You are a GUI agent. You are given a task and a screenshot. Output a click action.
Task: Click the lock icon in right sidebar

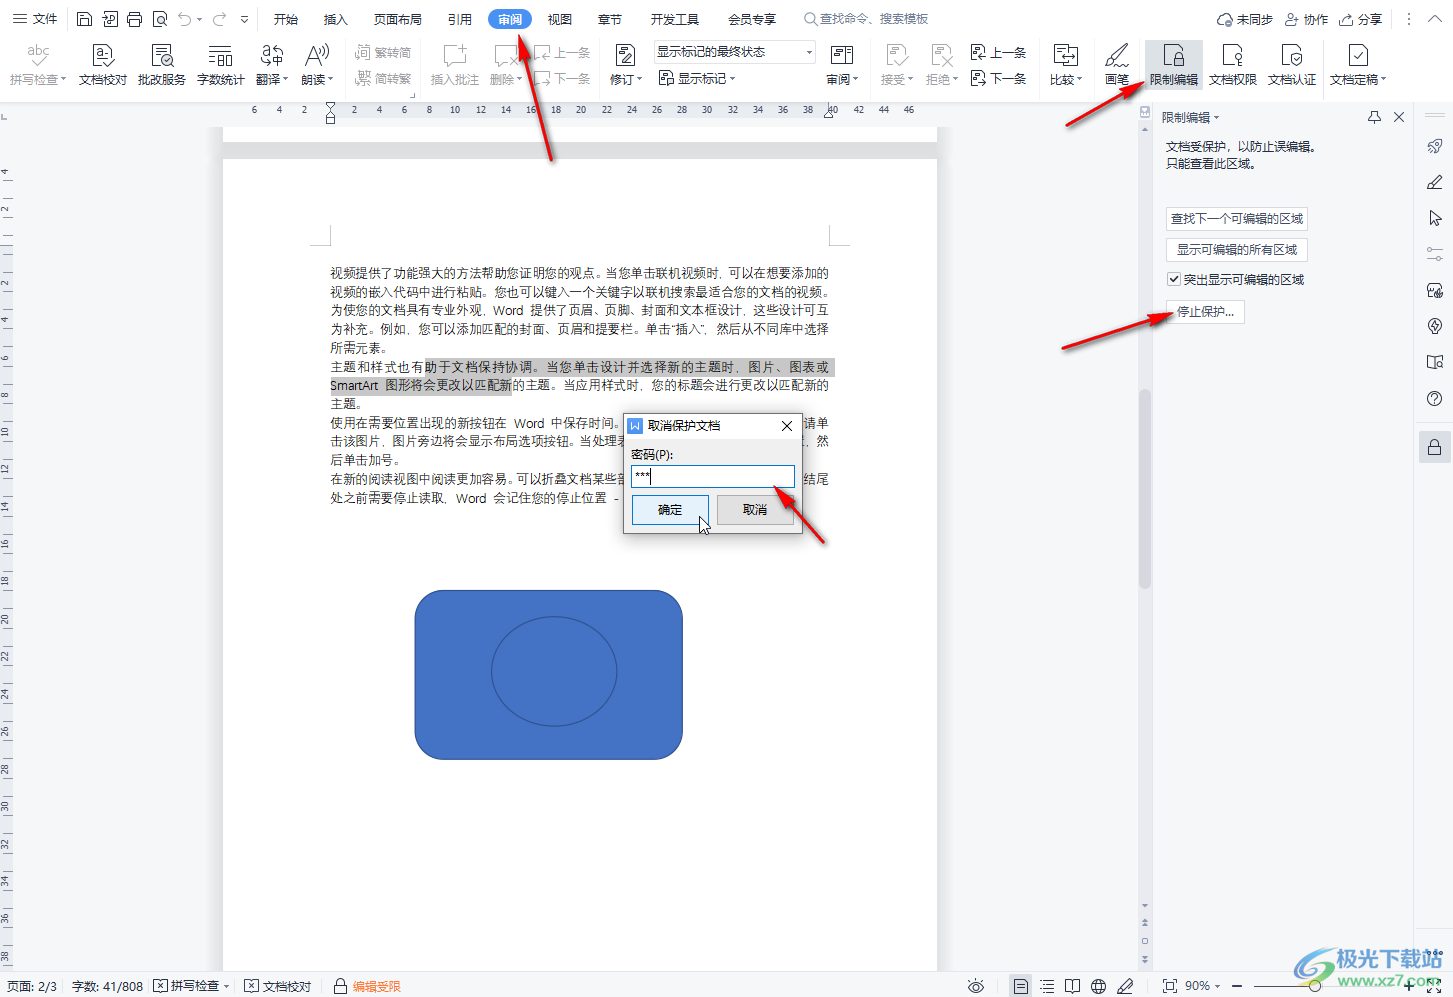click(1434, 447)
